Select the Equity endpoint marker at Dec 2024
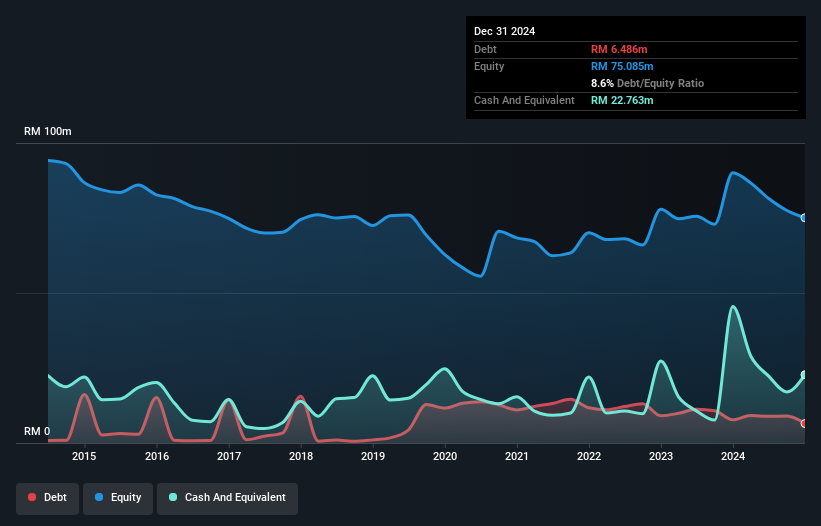Image resolution: width=821 pixels, height=526 pixels. click(804, 218)
